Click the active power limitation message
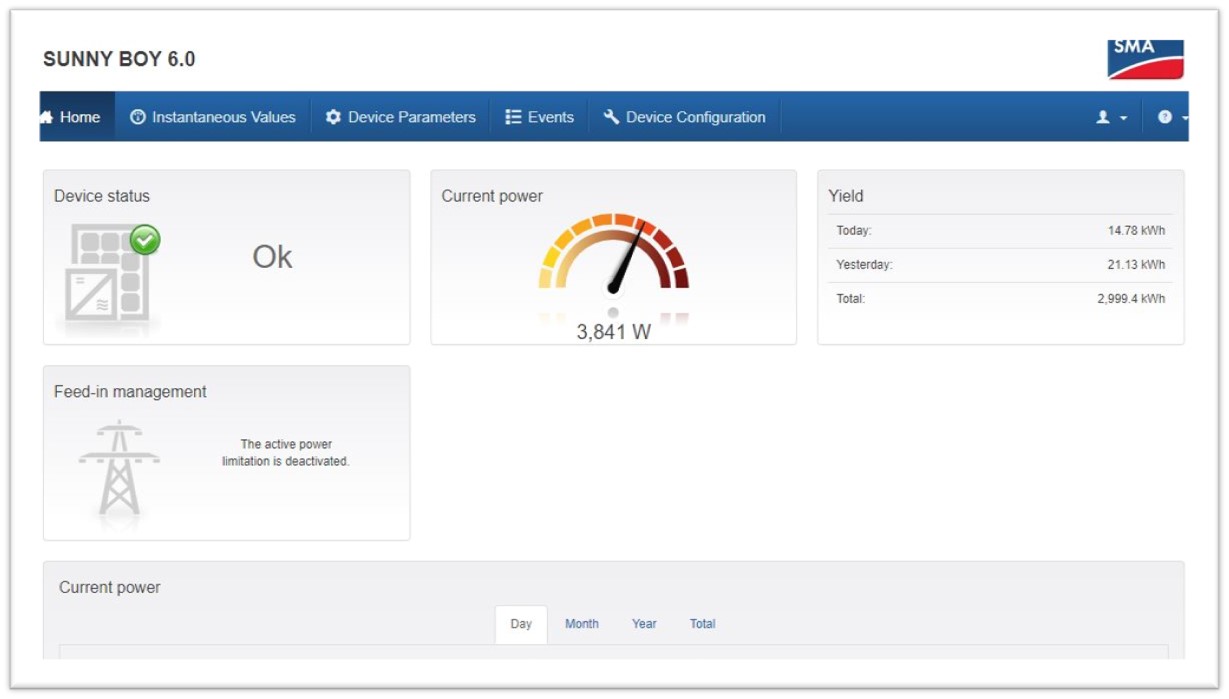 pos(286,453)
